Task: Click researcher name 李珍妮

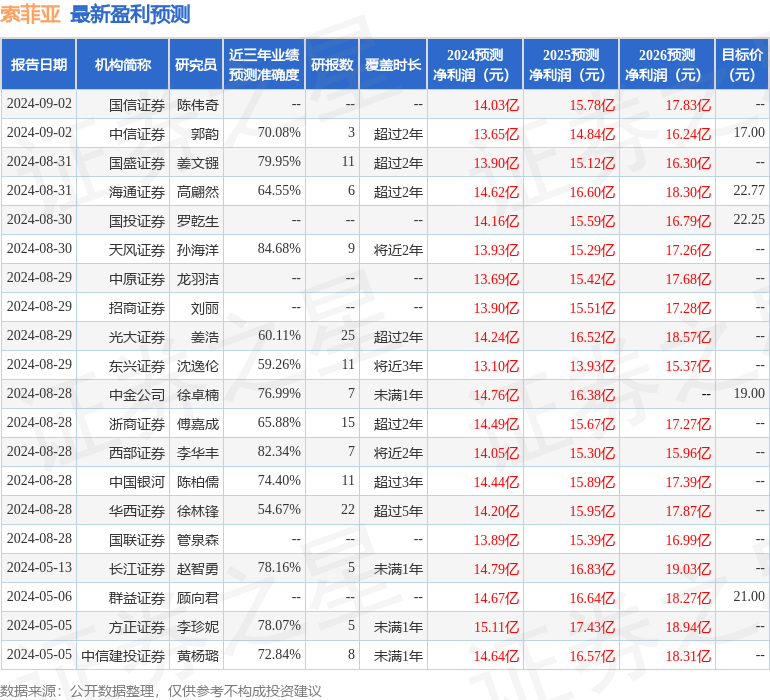Action: (x=198, y=627)
